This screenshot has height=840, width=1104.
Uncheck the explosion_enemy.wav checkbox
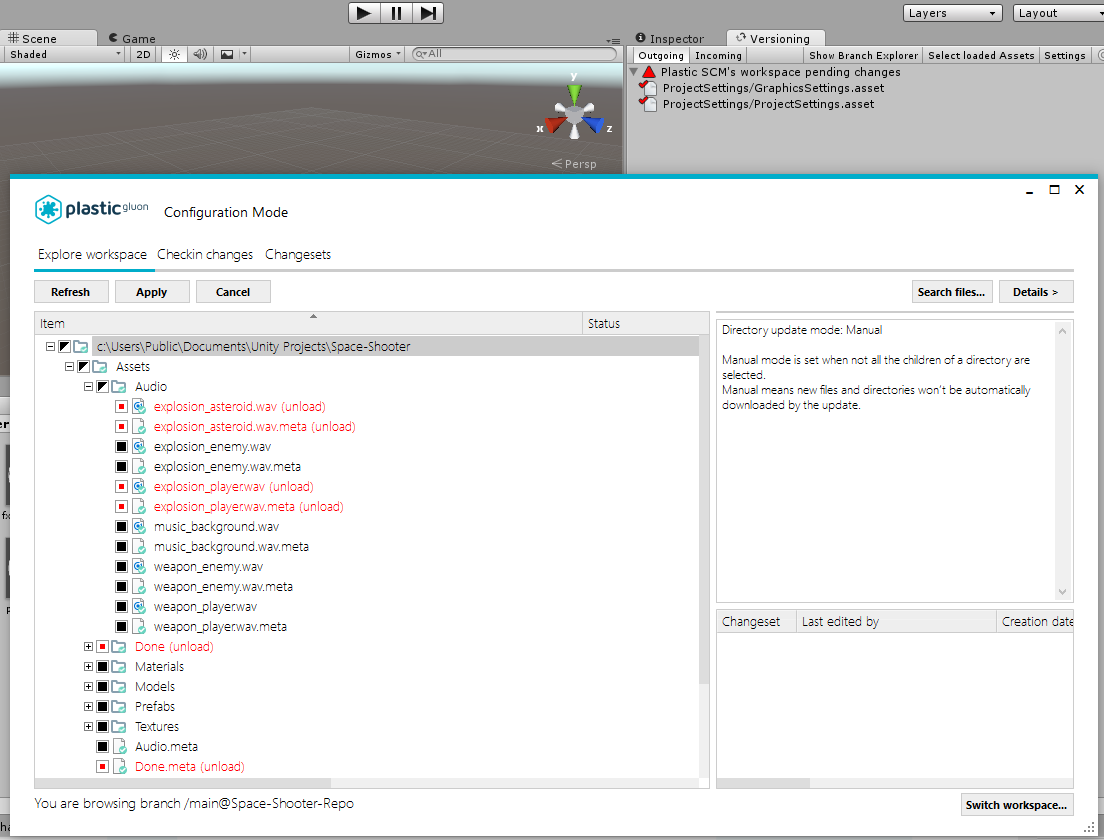click(121, 446)
